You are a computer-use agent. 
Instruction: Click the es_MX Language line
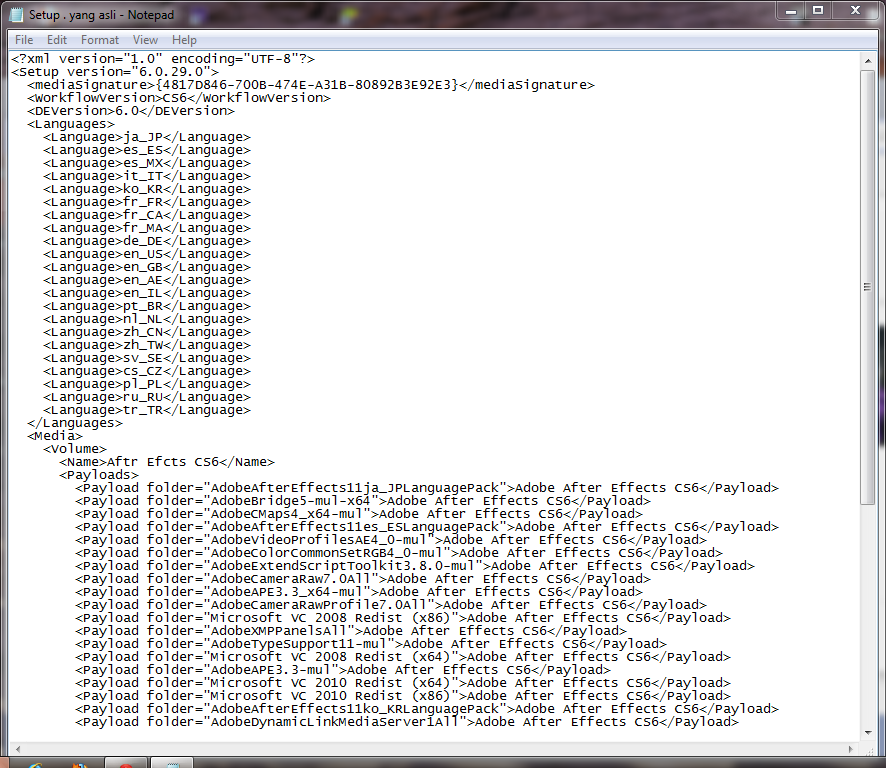click(147, 163)
